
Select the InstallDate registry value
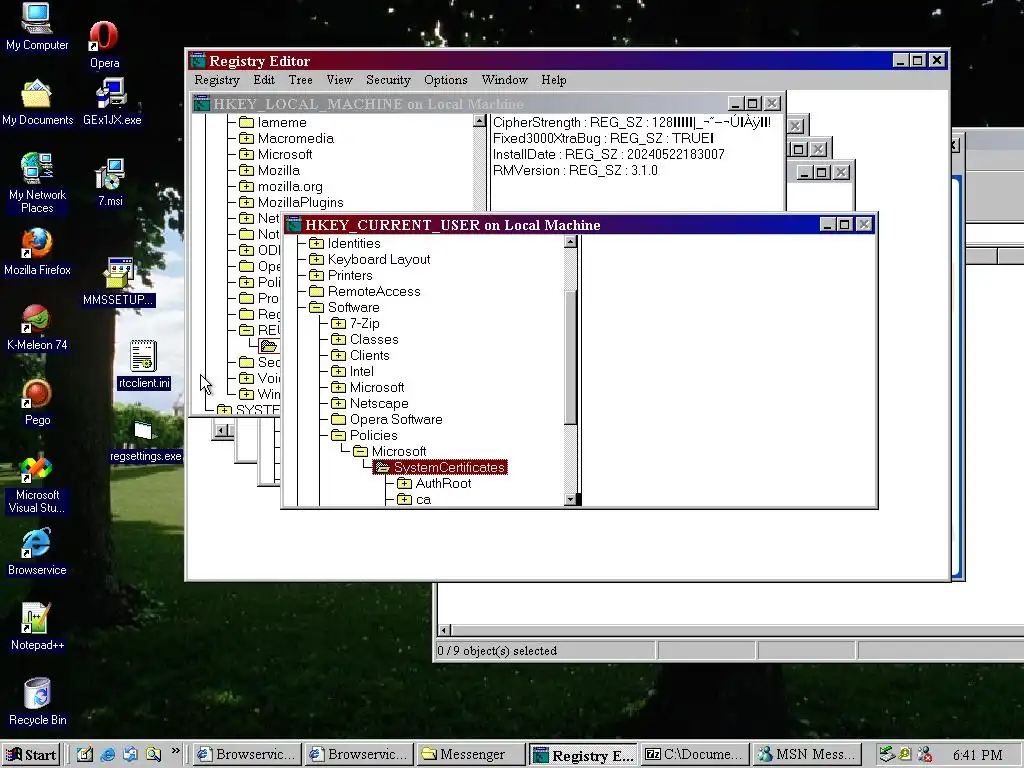(608, 155)
